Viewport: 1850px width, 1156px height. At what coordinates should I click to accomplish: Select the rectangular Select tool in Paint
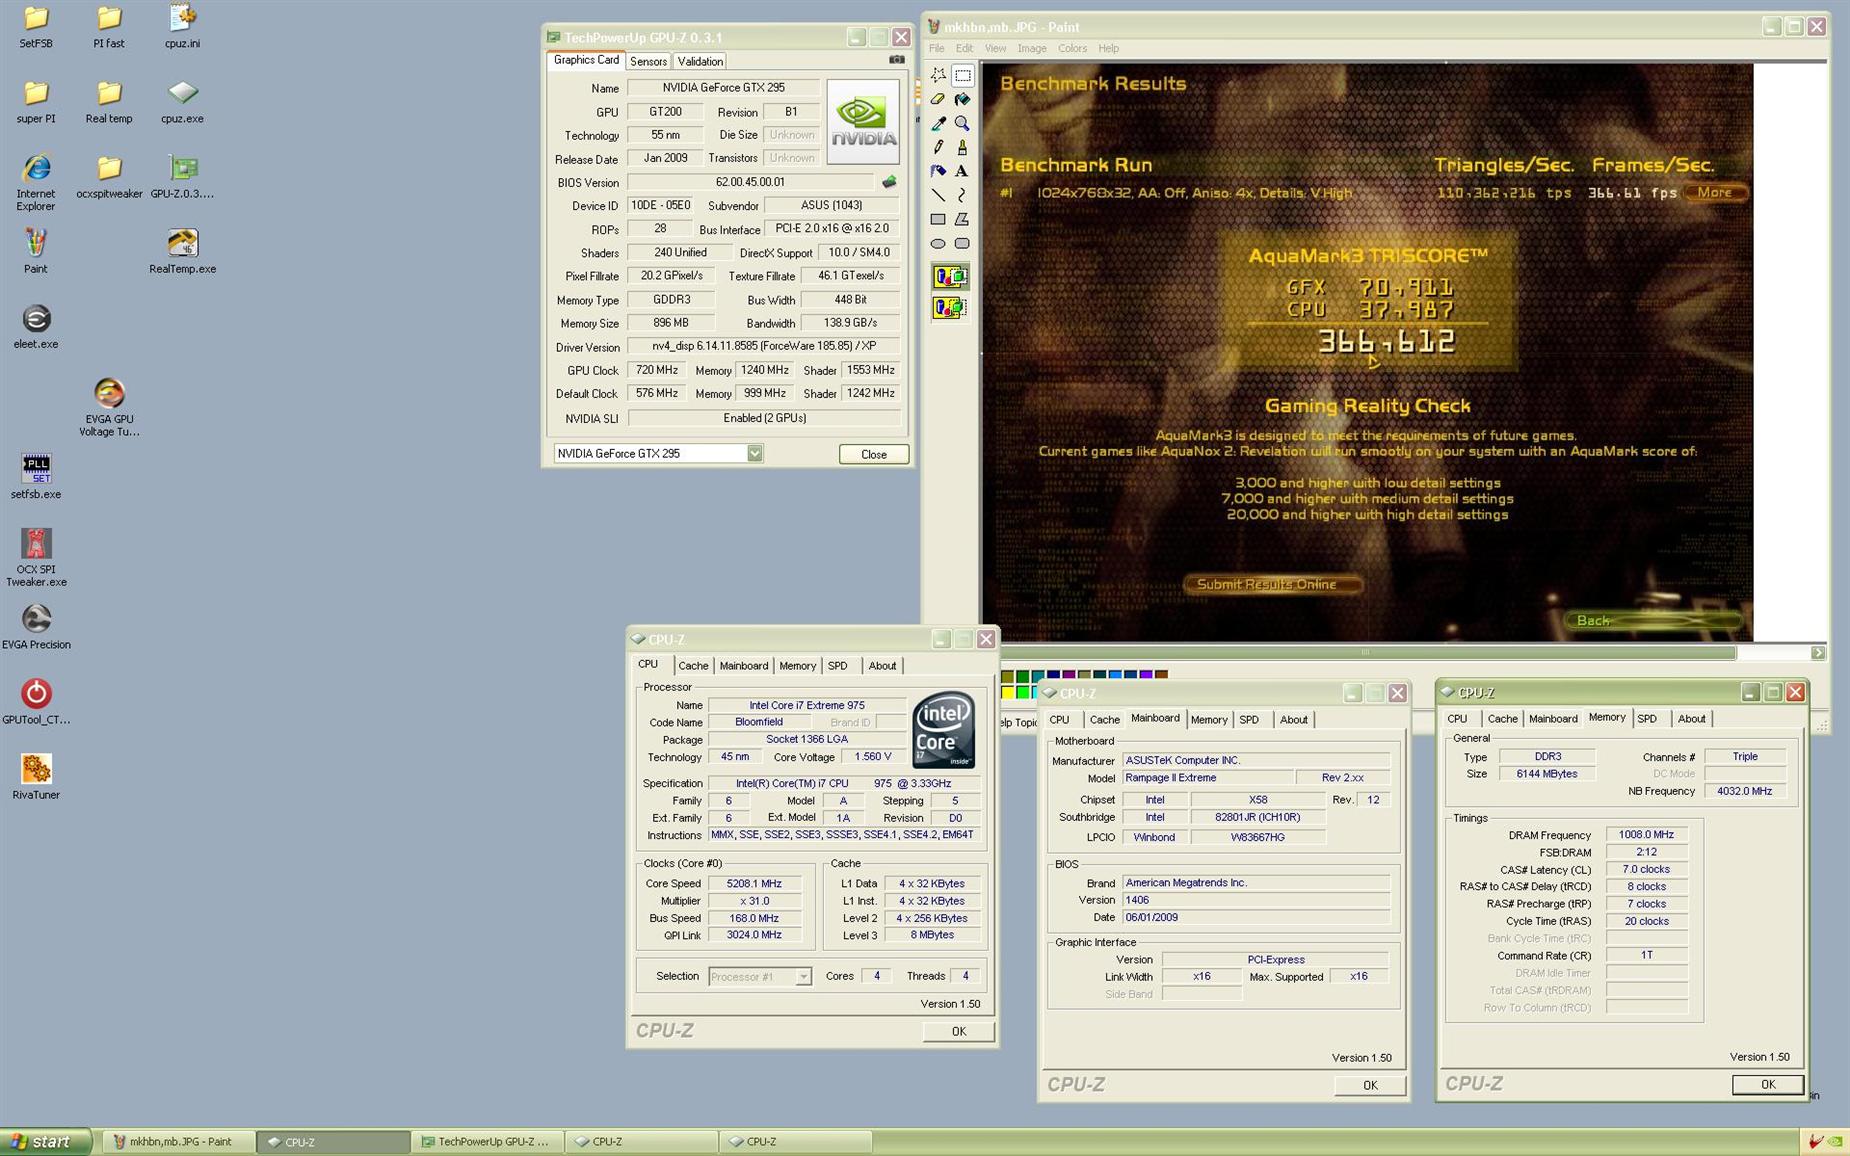tap(962, 75)
